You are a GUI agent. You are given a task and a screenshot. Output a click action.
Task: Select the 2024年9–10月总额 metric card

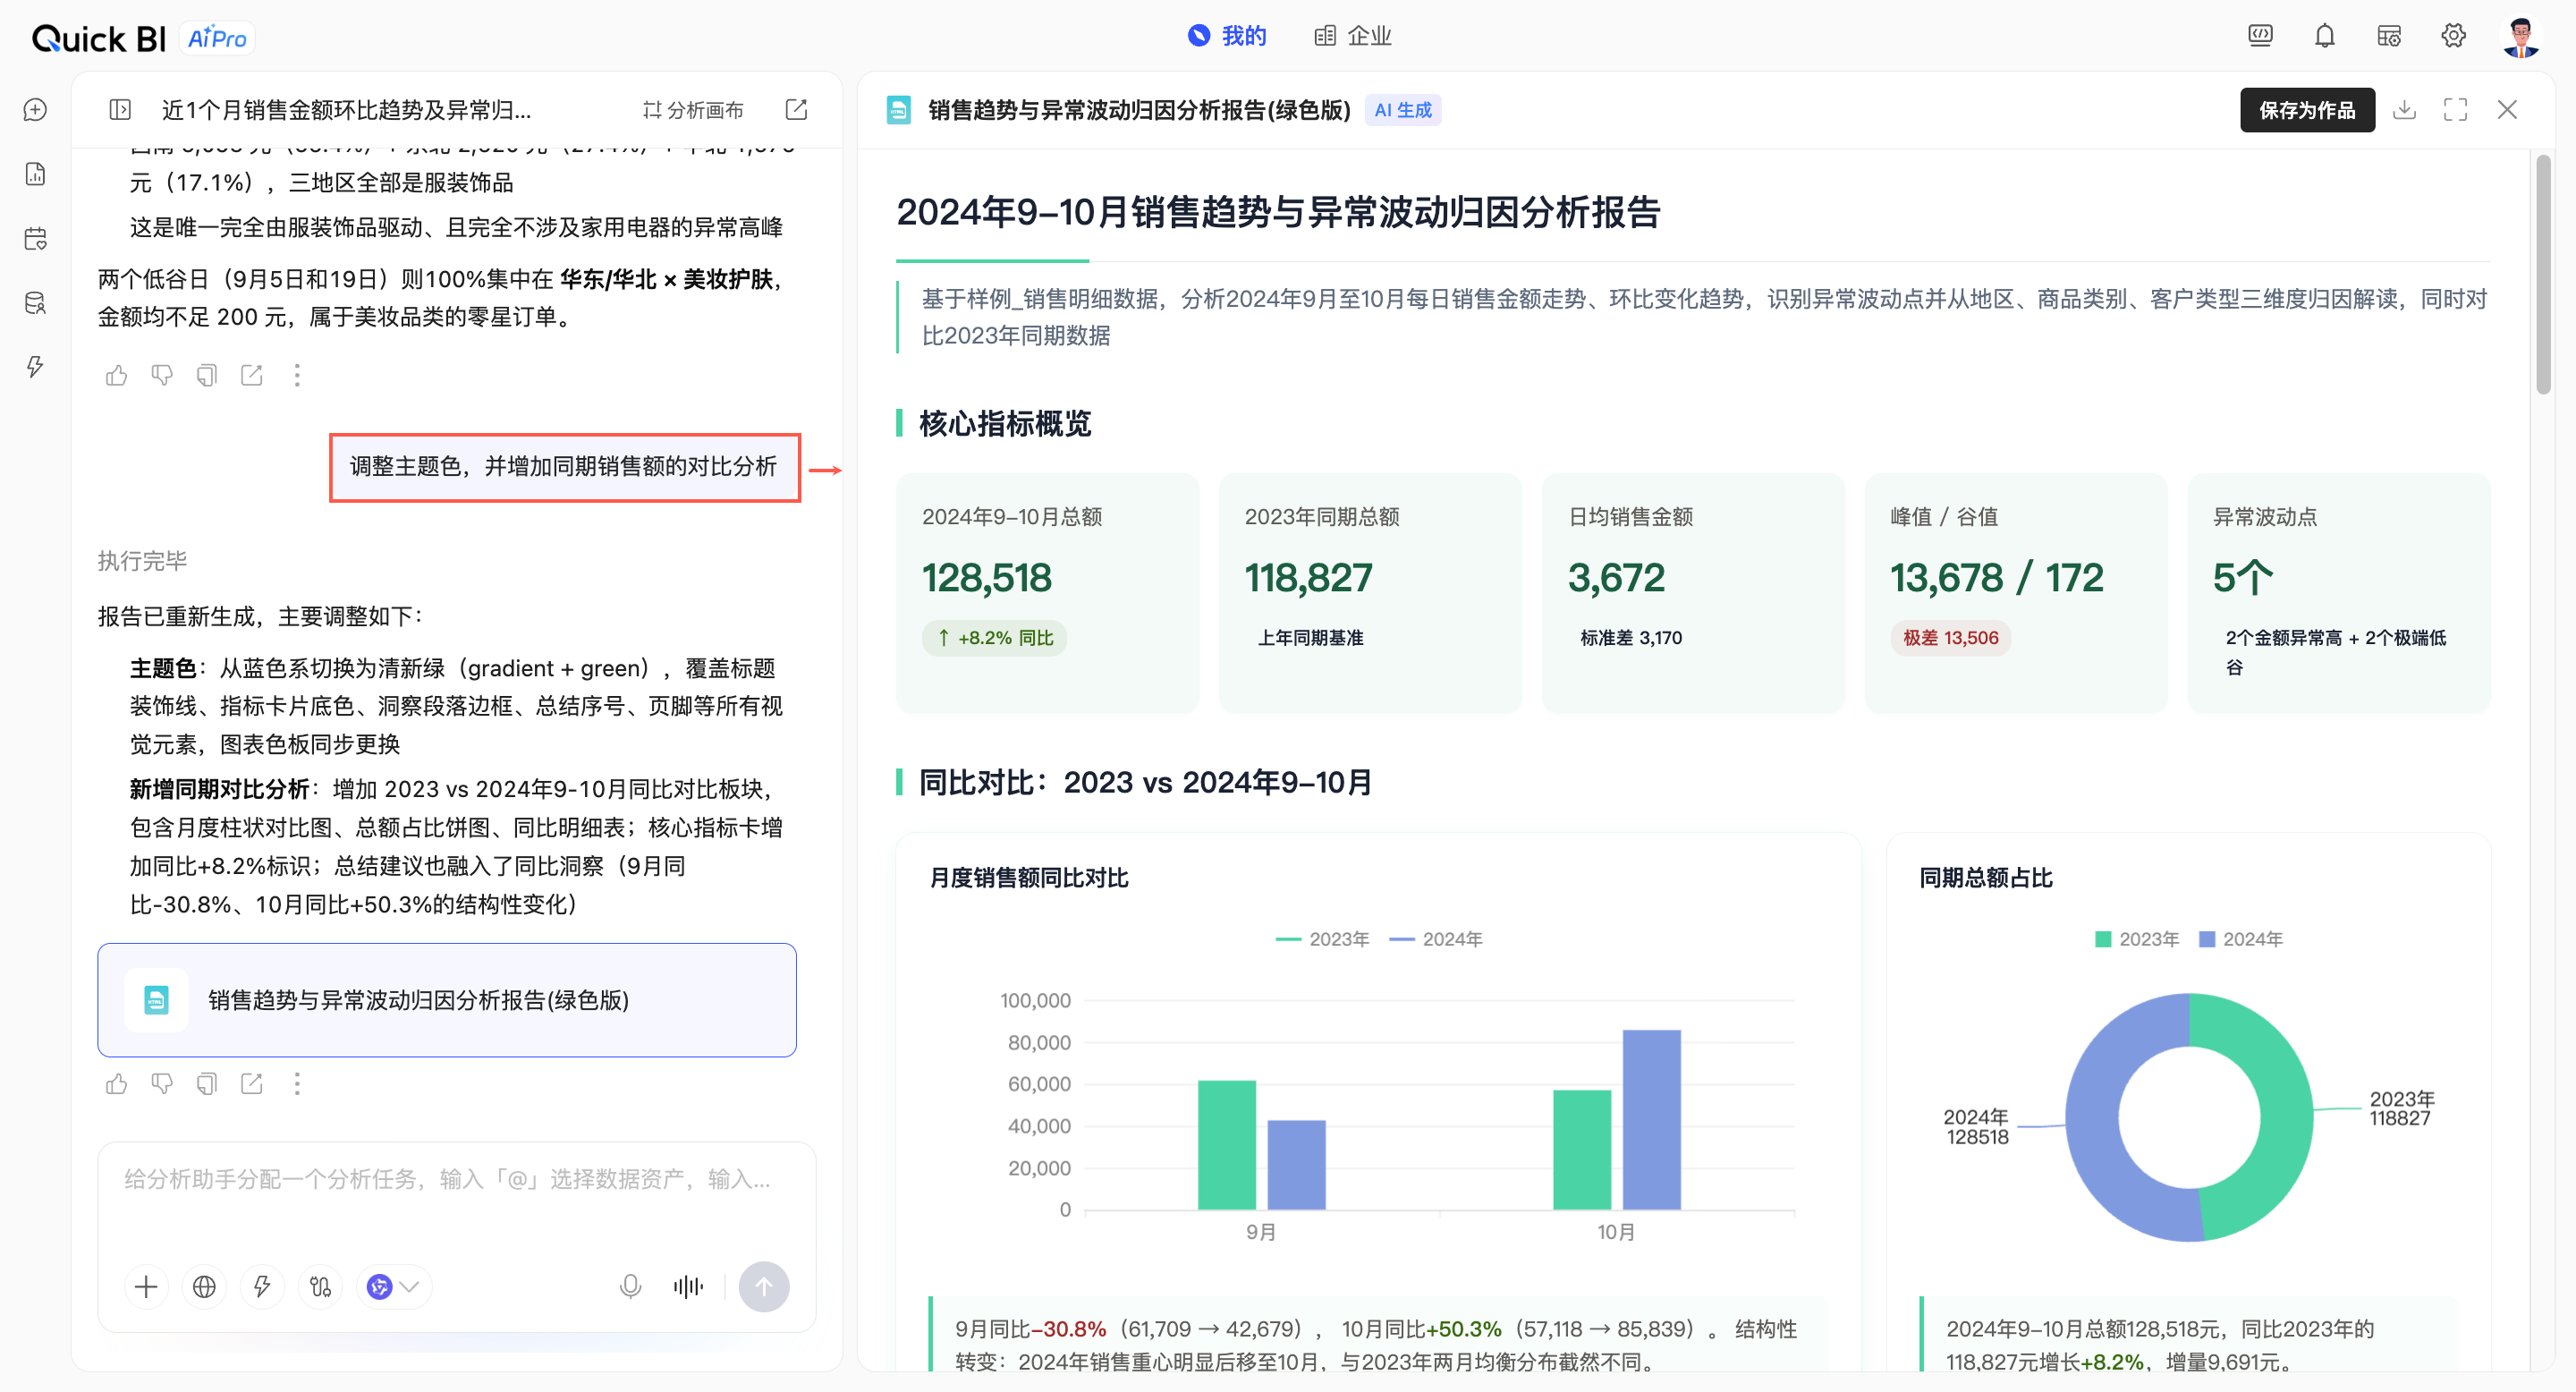pos(1047,593)
